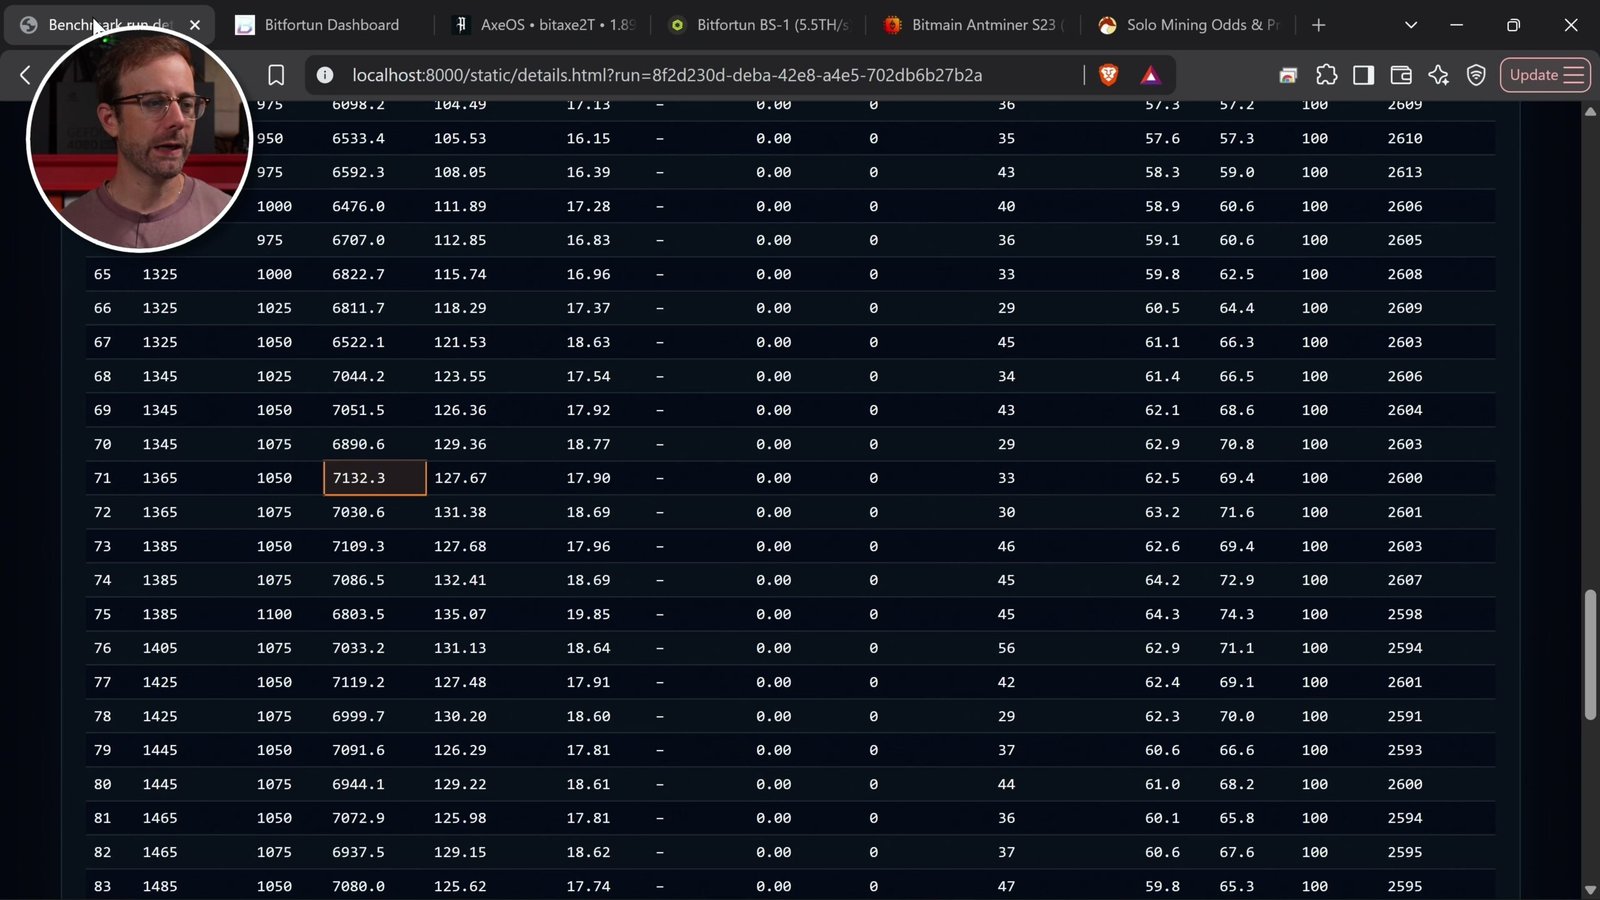Open the Extensions puzzle-piece icon
The height and width of the screenshot is (900, 1600).
(x=1326, y=75)
